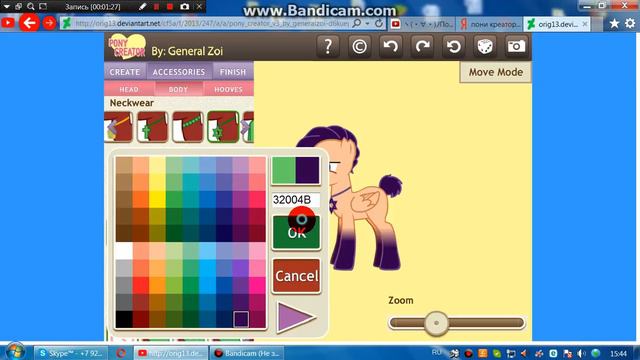Pick the selected dark purple outlined swatch

pos(241,319)
